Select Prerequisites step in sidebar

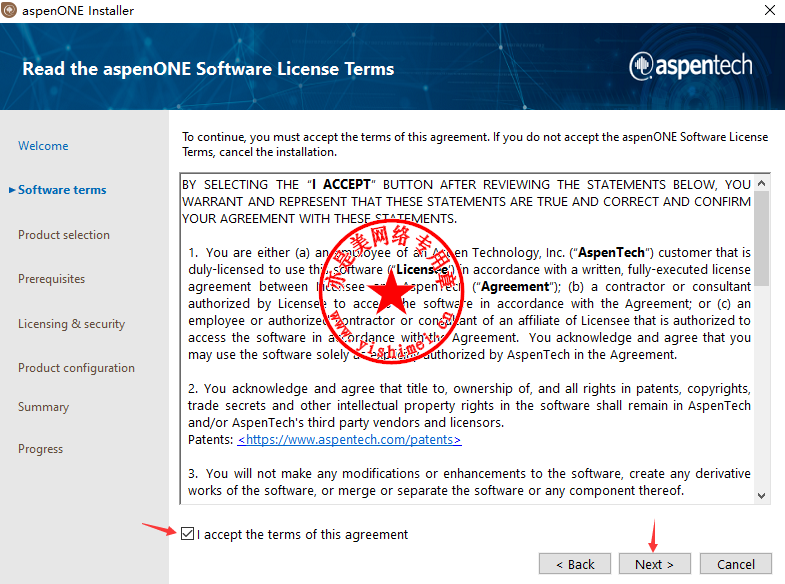click(x=52, y=279)
